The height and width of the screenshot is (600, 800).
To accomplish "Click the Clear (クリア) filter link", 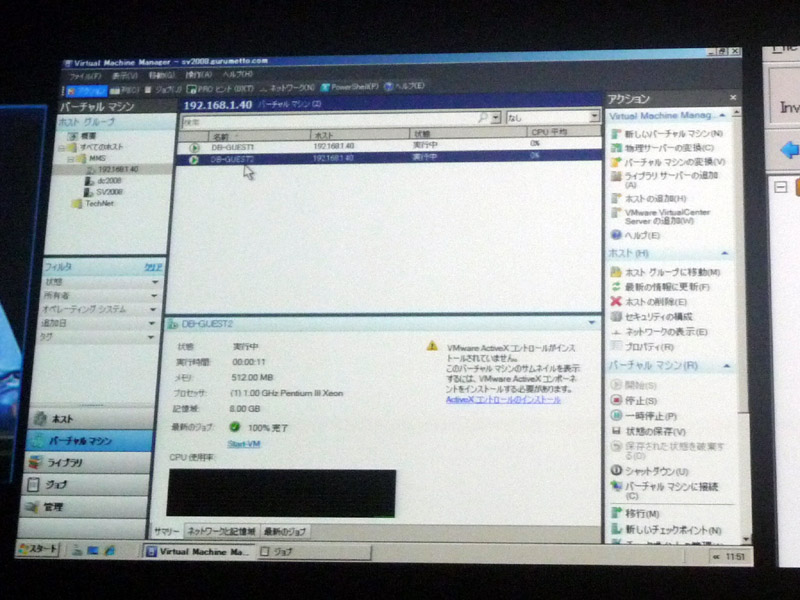I will (153, 267).
